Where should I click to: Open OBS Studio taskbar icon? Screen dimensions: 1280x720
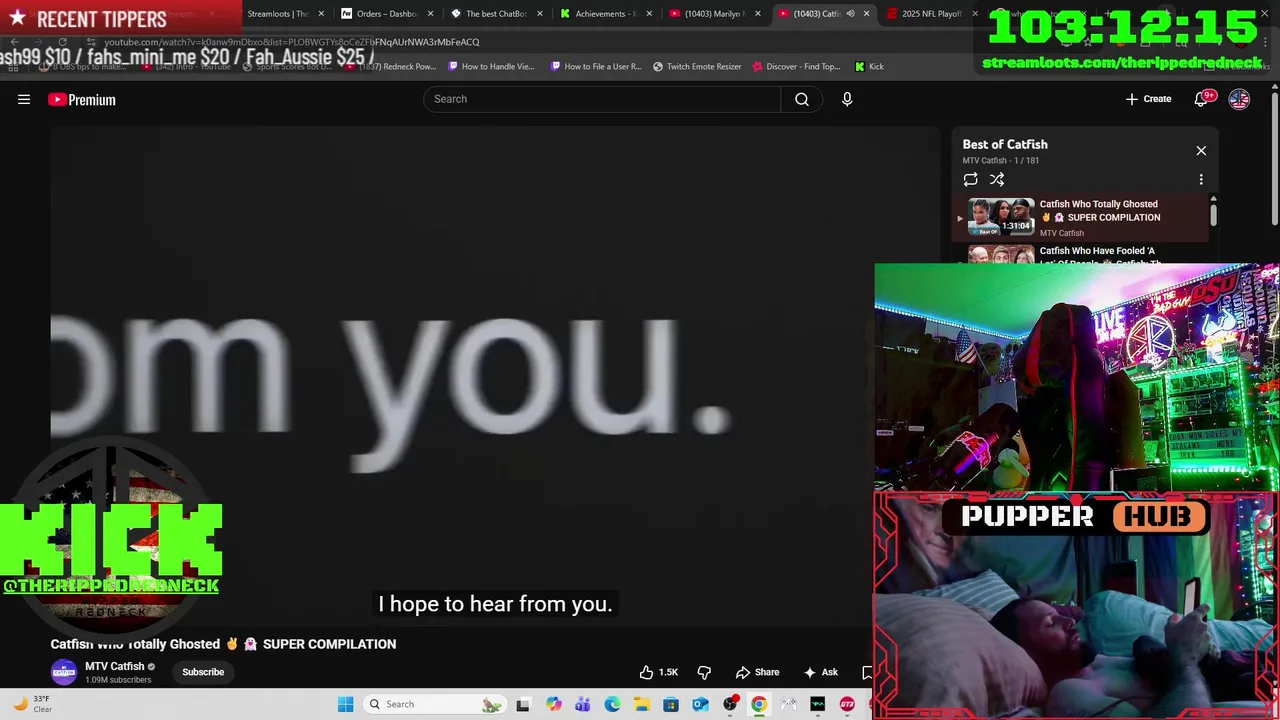pos(730,704)
